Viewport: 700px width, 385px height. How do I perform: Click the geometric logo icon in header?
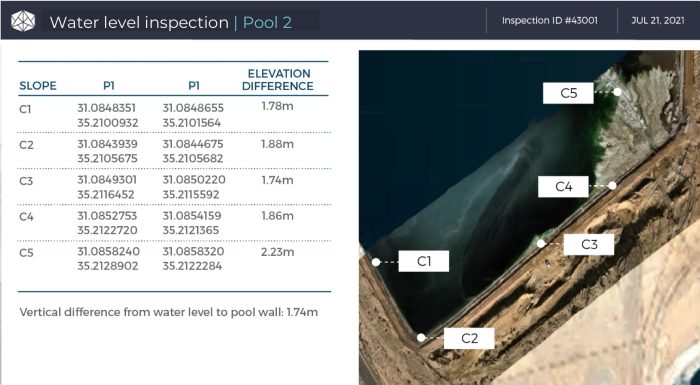[x=23, y=21]
